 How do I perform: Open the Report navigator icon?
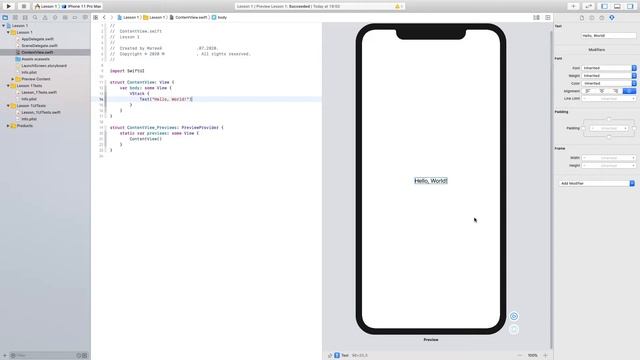coord(85,18)
